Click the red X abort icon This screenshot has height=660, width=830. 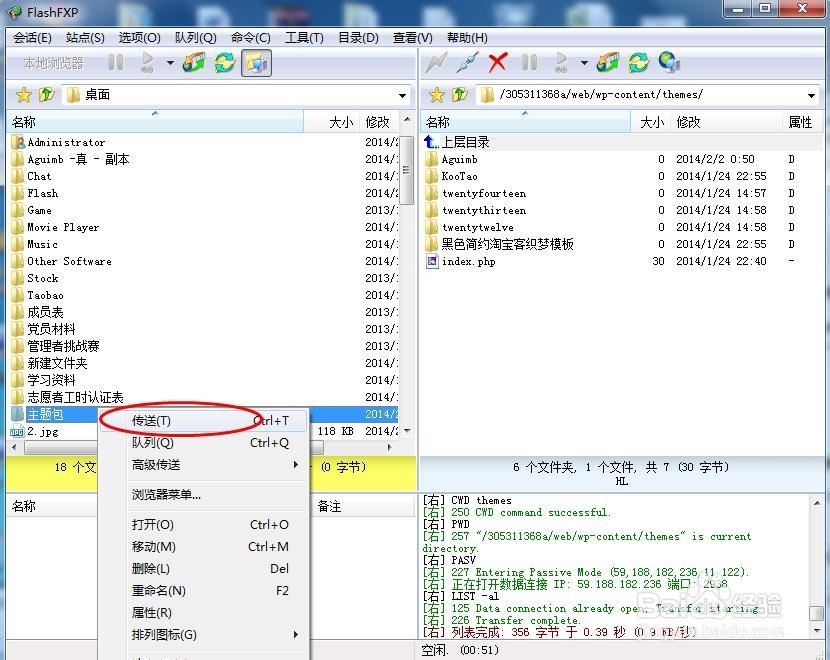click(x=498, y=62)
